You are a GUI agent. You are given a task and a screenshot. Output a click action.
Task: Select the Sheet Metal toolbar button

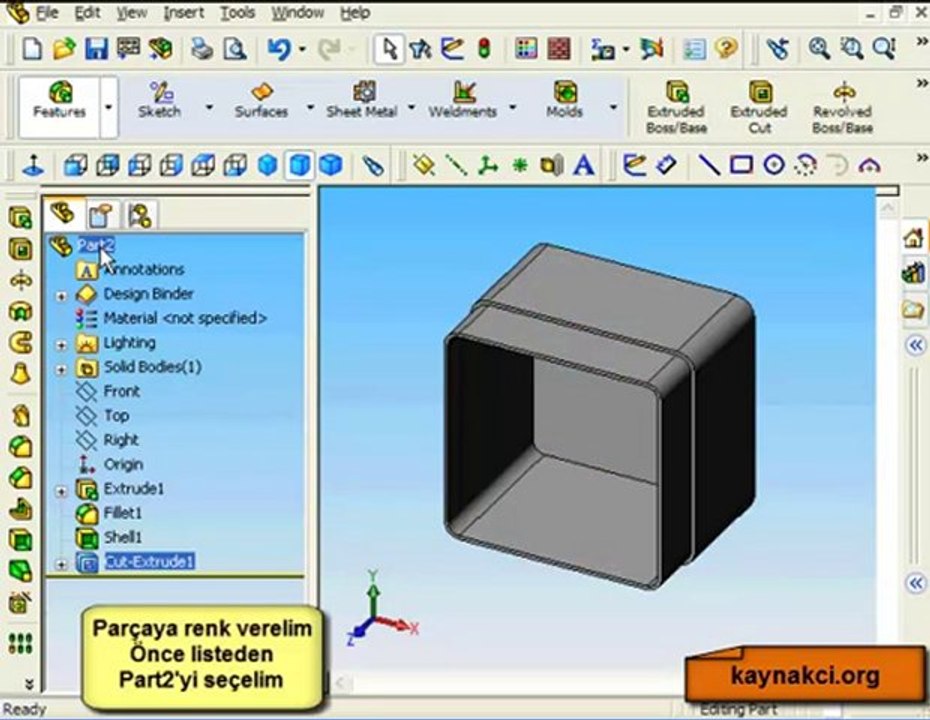coord(362,100)
